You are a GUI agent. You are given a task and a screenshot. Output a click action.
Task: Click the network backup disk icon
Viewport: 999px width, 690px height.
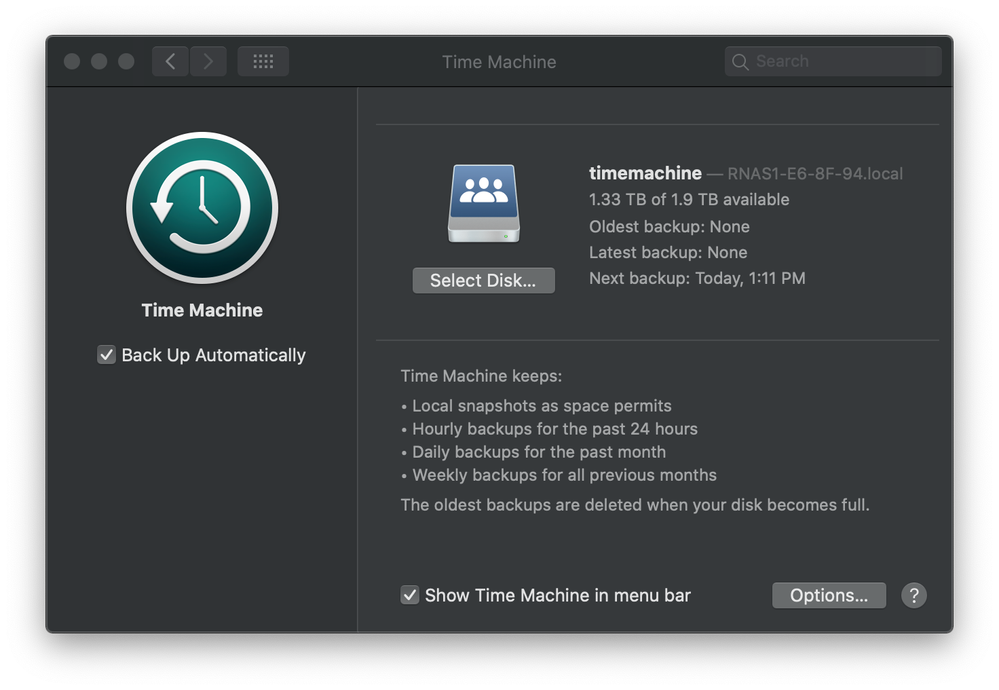(x=484, y=203)
